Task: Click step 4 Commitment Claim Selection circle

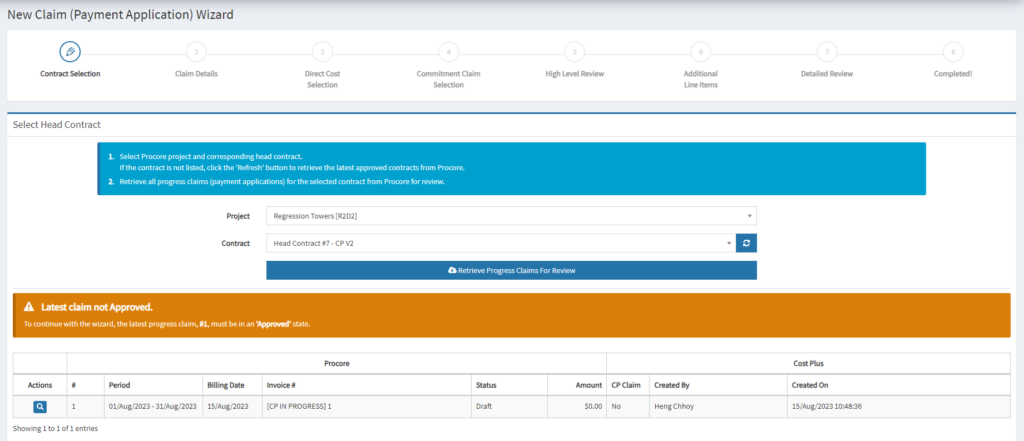Action: [x=448, y=52]
